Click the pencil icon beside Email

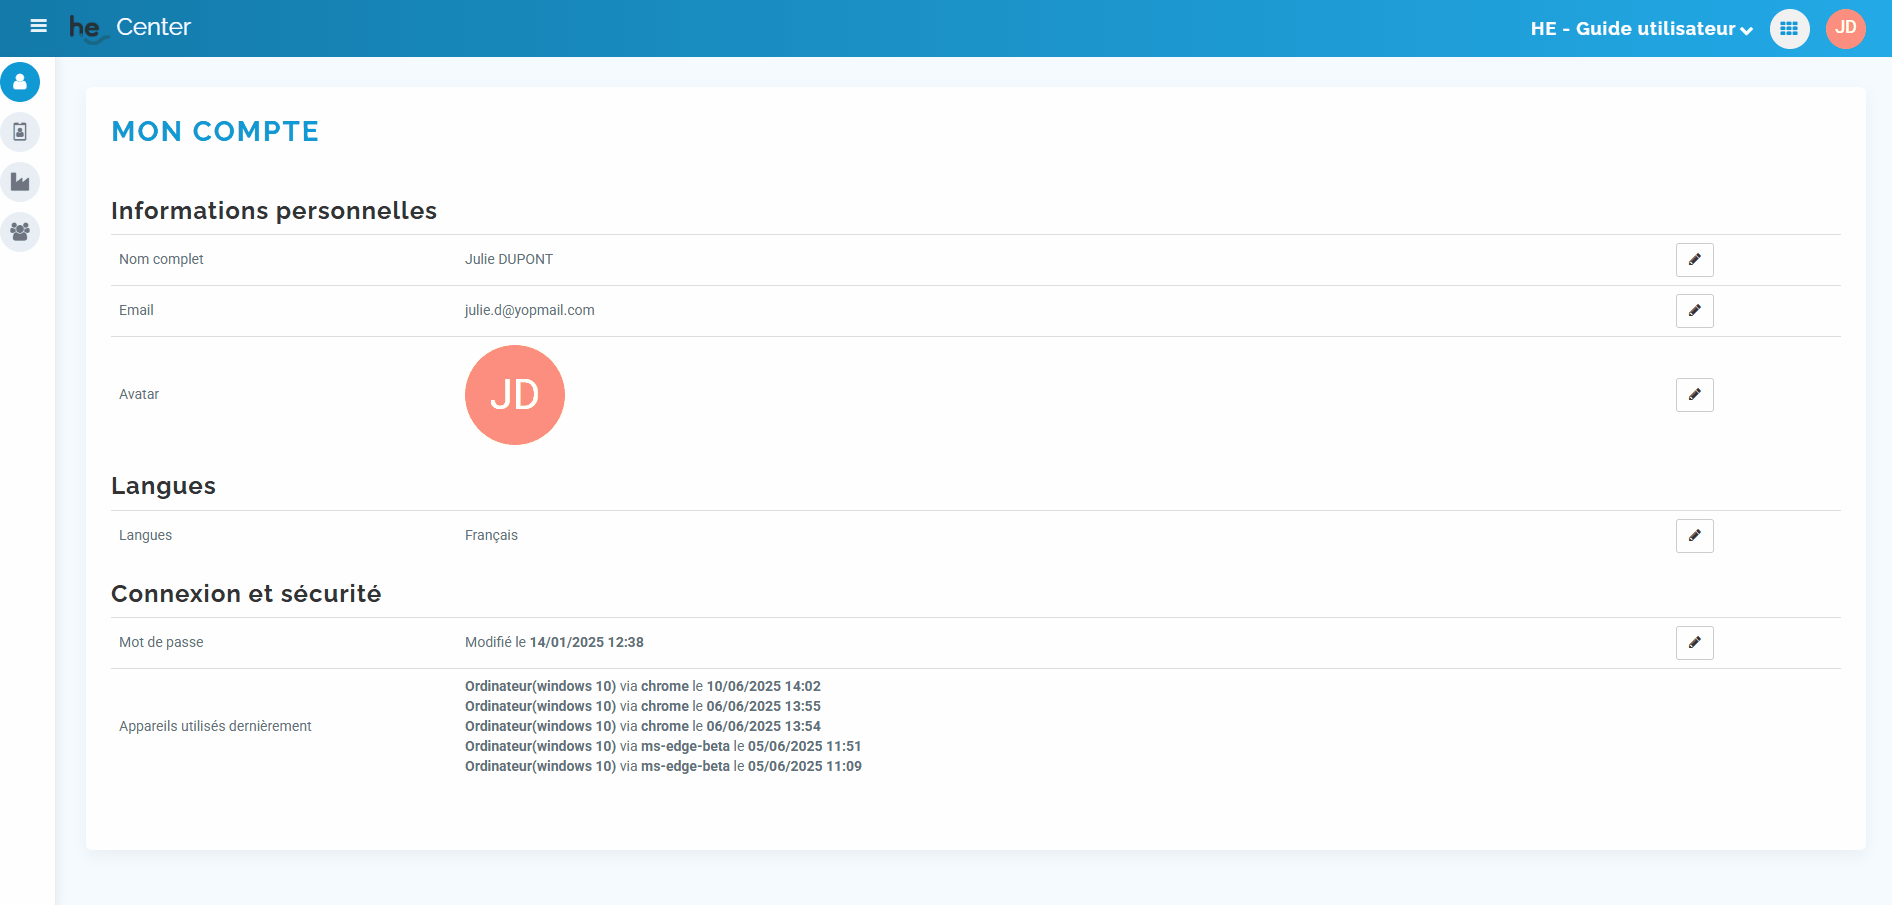click(1694, 311)
